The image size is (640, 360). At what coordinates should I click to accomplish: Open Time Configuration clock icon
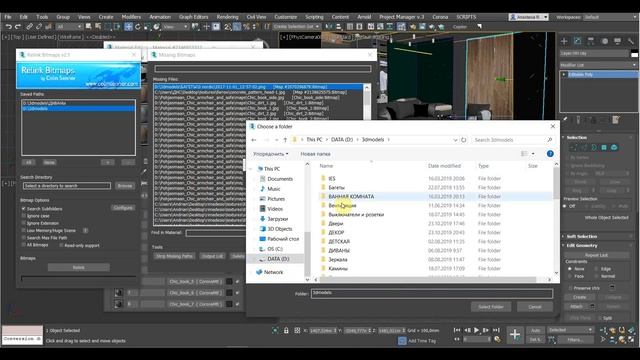(x=497, y=339)
